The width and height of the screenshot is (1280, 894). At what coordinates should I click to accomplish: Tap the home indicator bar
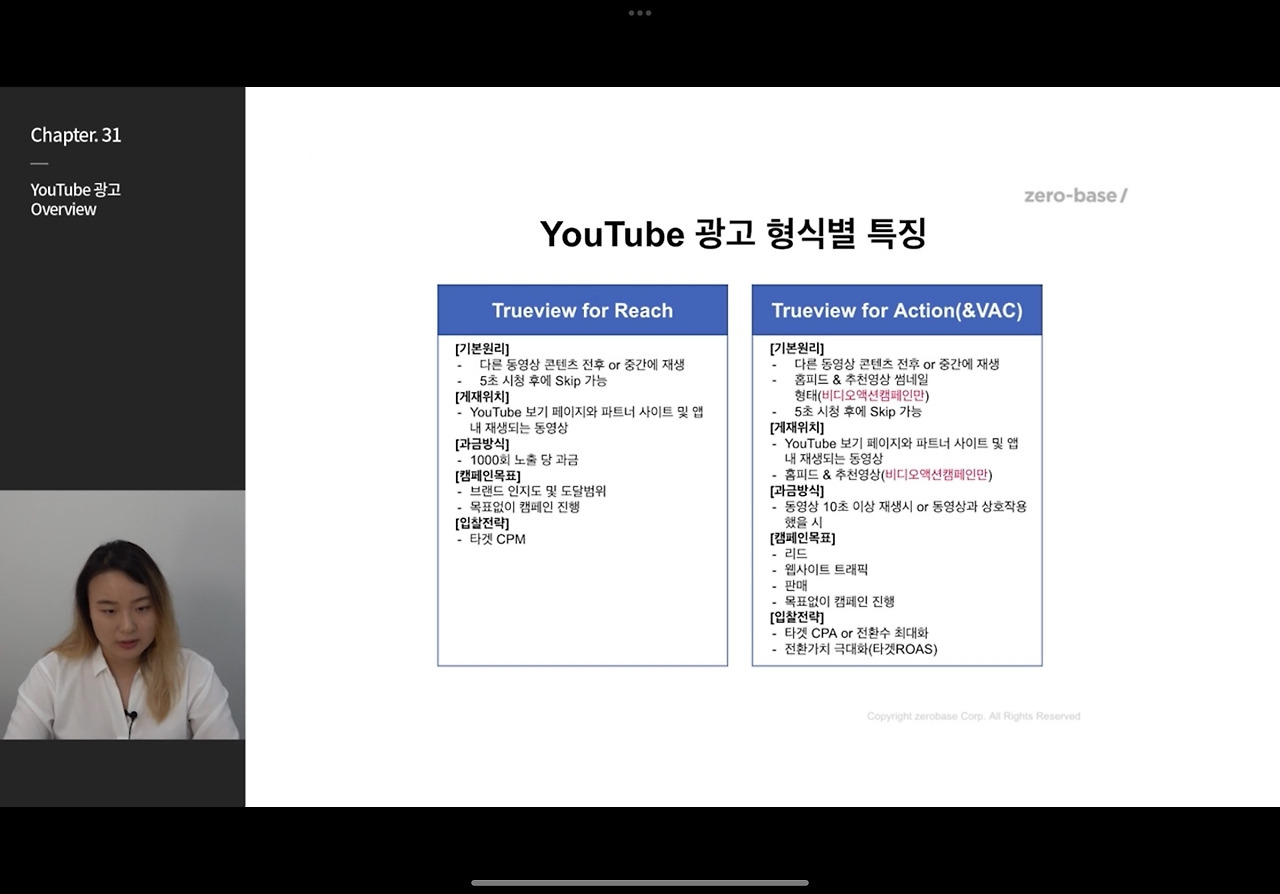pyautogui.click(x=640, y=883)
